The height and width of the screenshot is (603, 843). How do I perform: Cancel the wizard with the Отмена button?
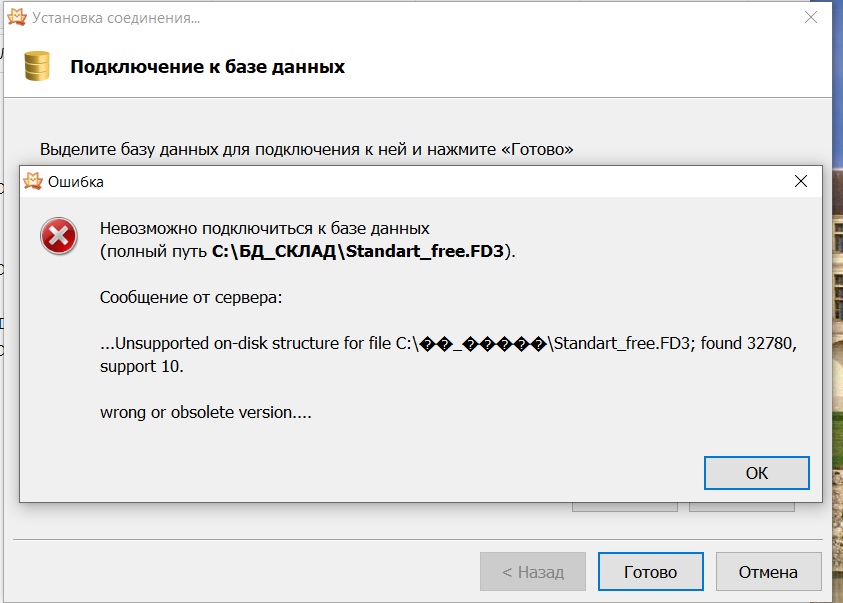tap(768, 571)
